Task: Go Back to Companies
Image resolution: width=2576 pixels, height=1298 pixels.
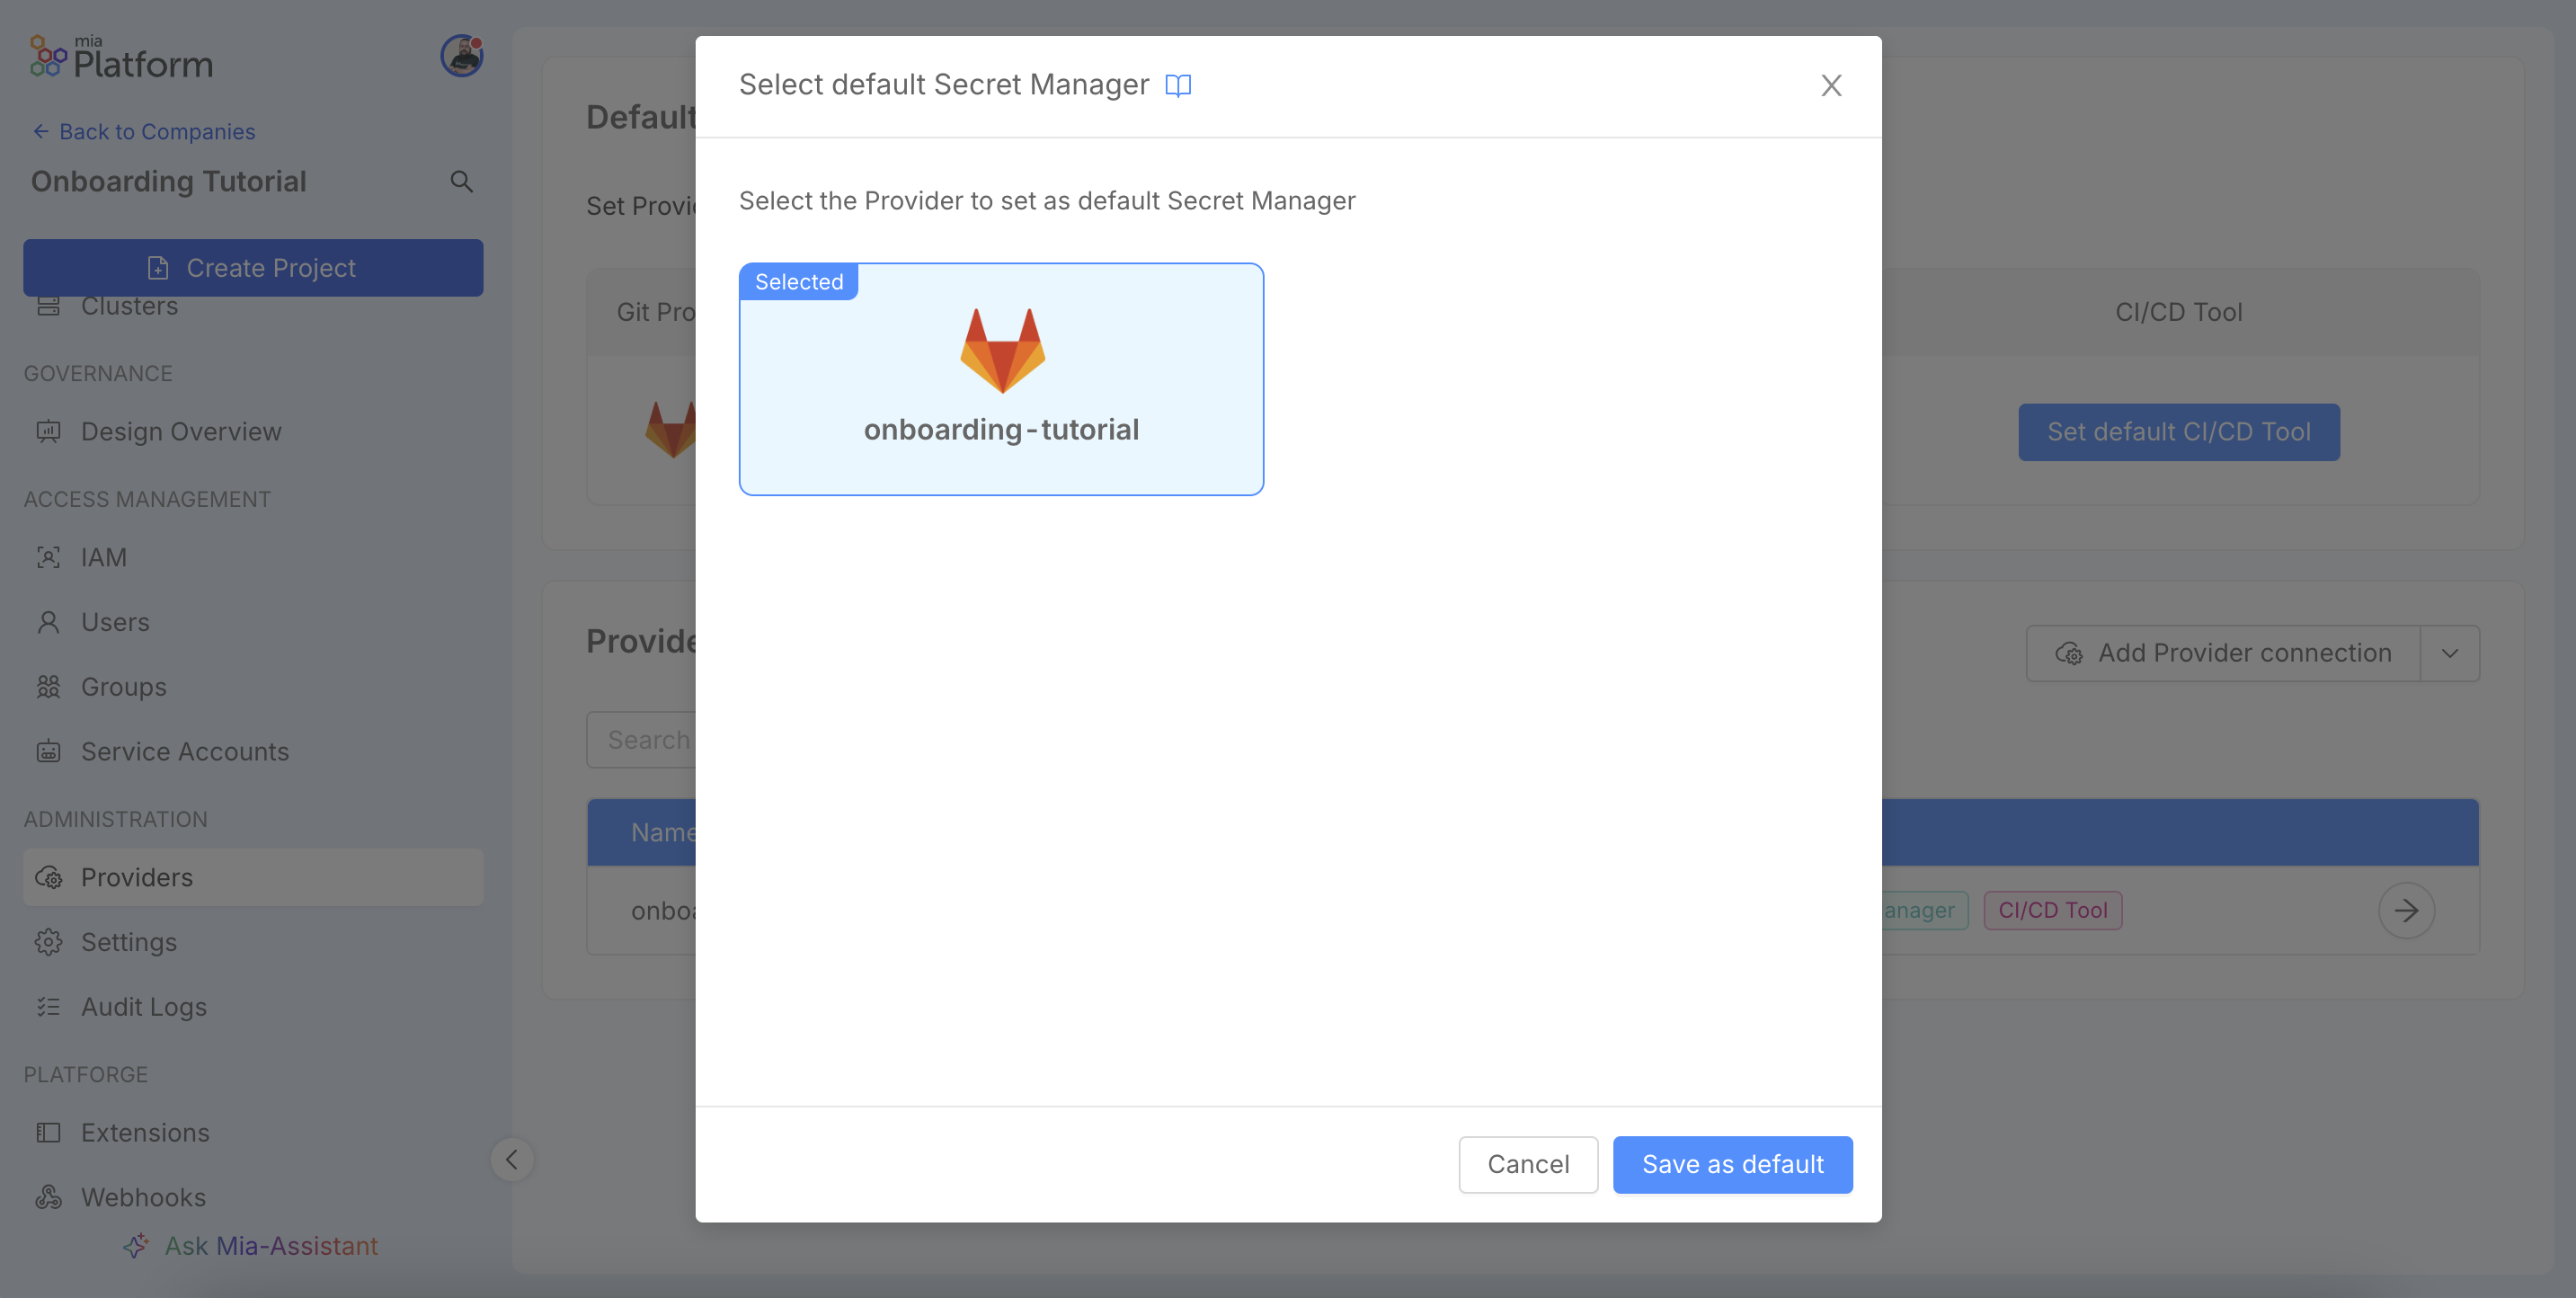Action: pyautogui.click(x=143, y=131)
